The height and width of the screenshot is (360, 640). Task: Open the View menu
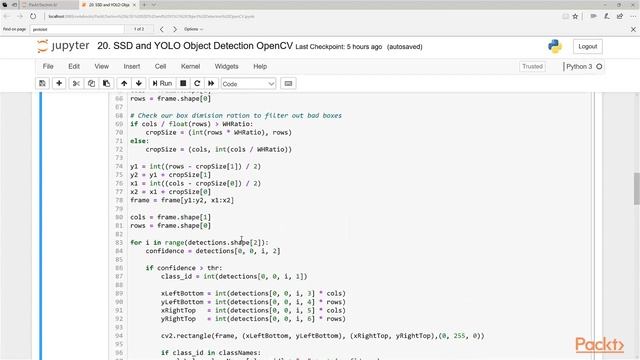102,66
